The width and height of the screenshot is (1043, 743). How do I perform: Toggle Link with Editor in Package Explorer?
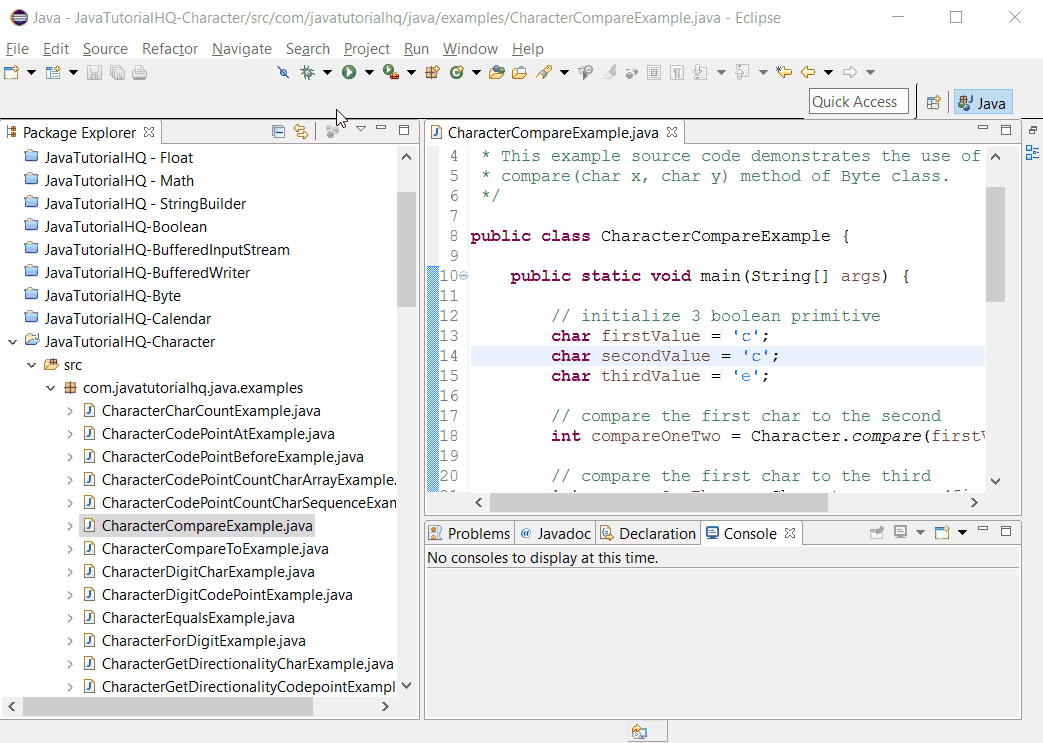(x=303, y=132)
